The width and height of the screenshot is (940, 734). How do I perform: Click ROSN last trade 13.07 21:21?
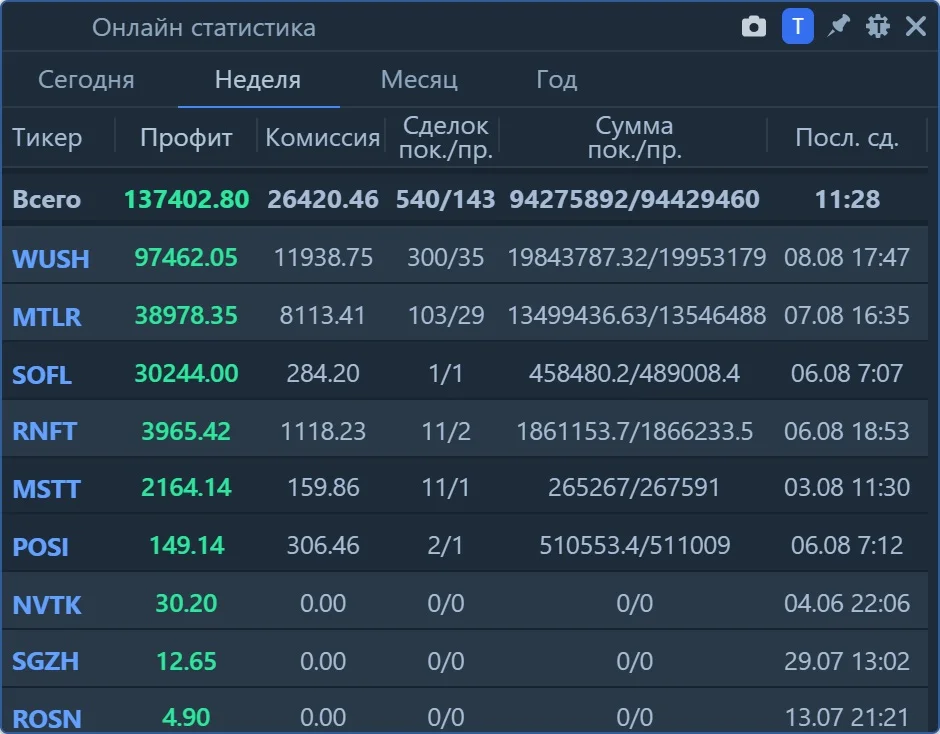pyautogui.click(x=846, y=717)
